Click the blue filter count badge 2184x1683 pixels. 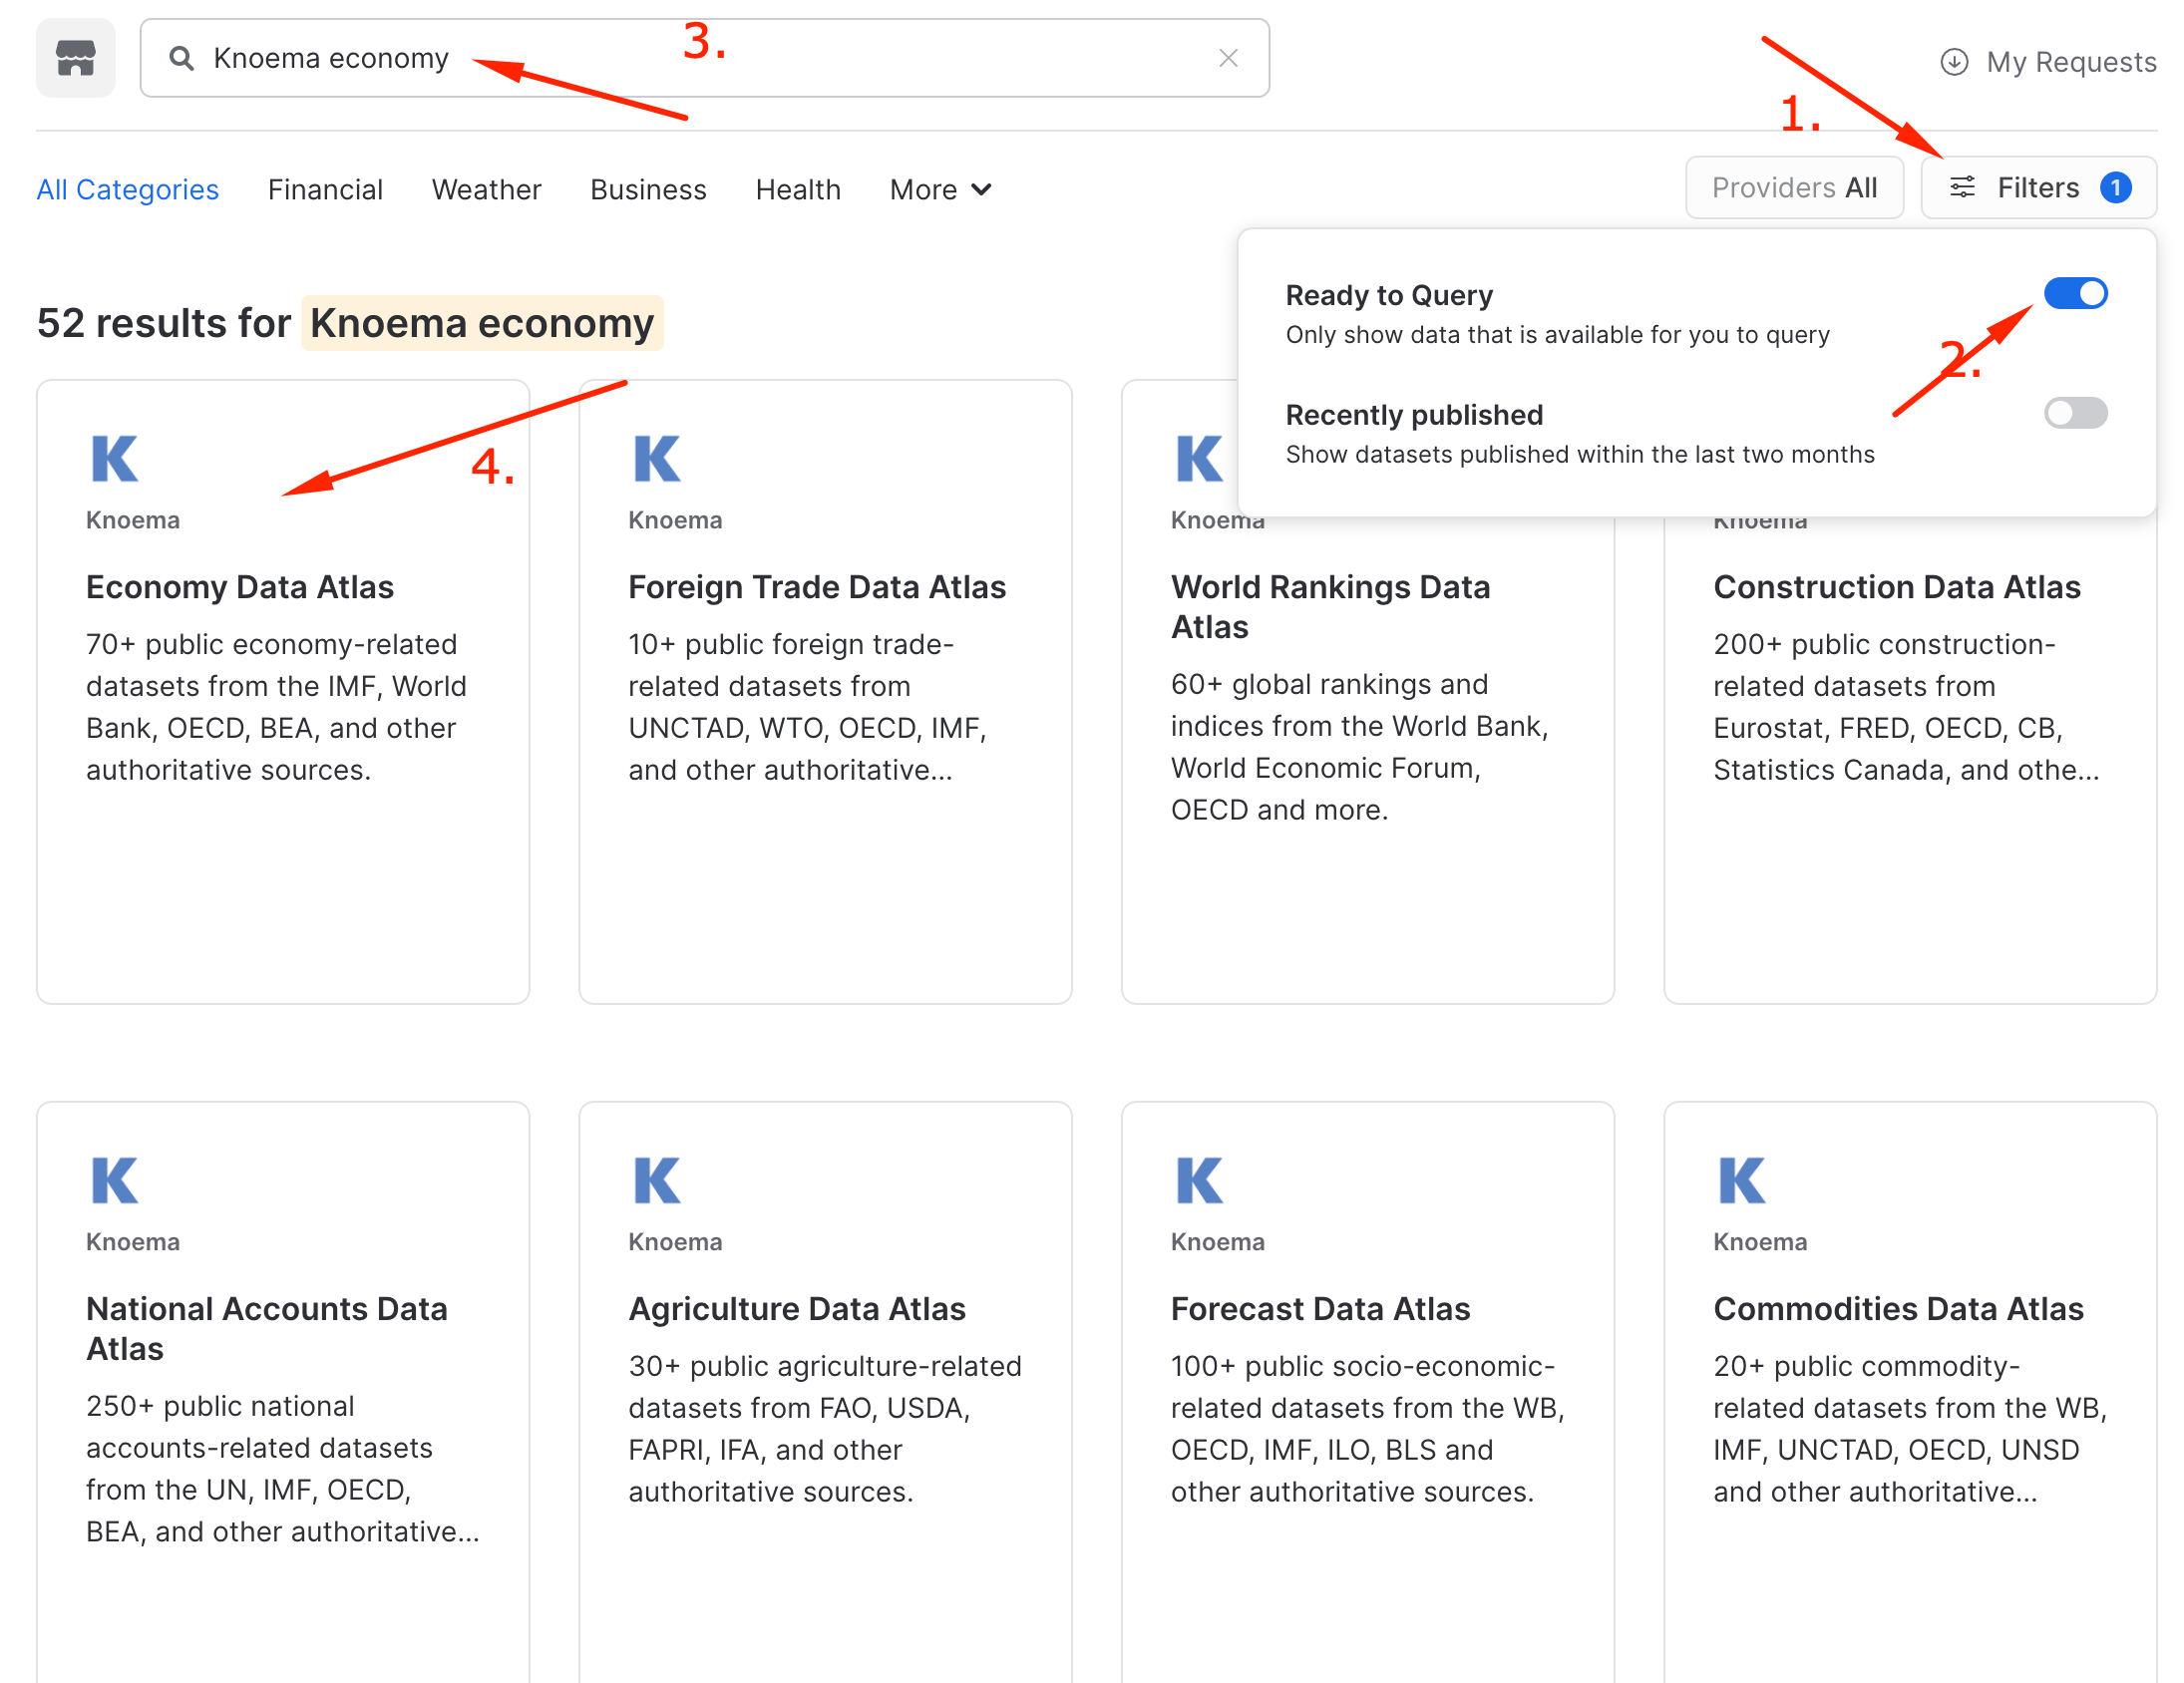tap(2115, 187)
